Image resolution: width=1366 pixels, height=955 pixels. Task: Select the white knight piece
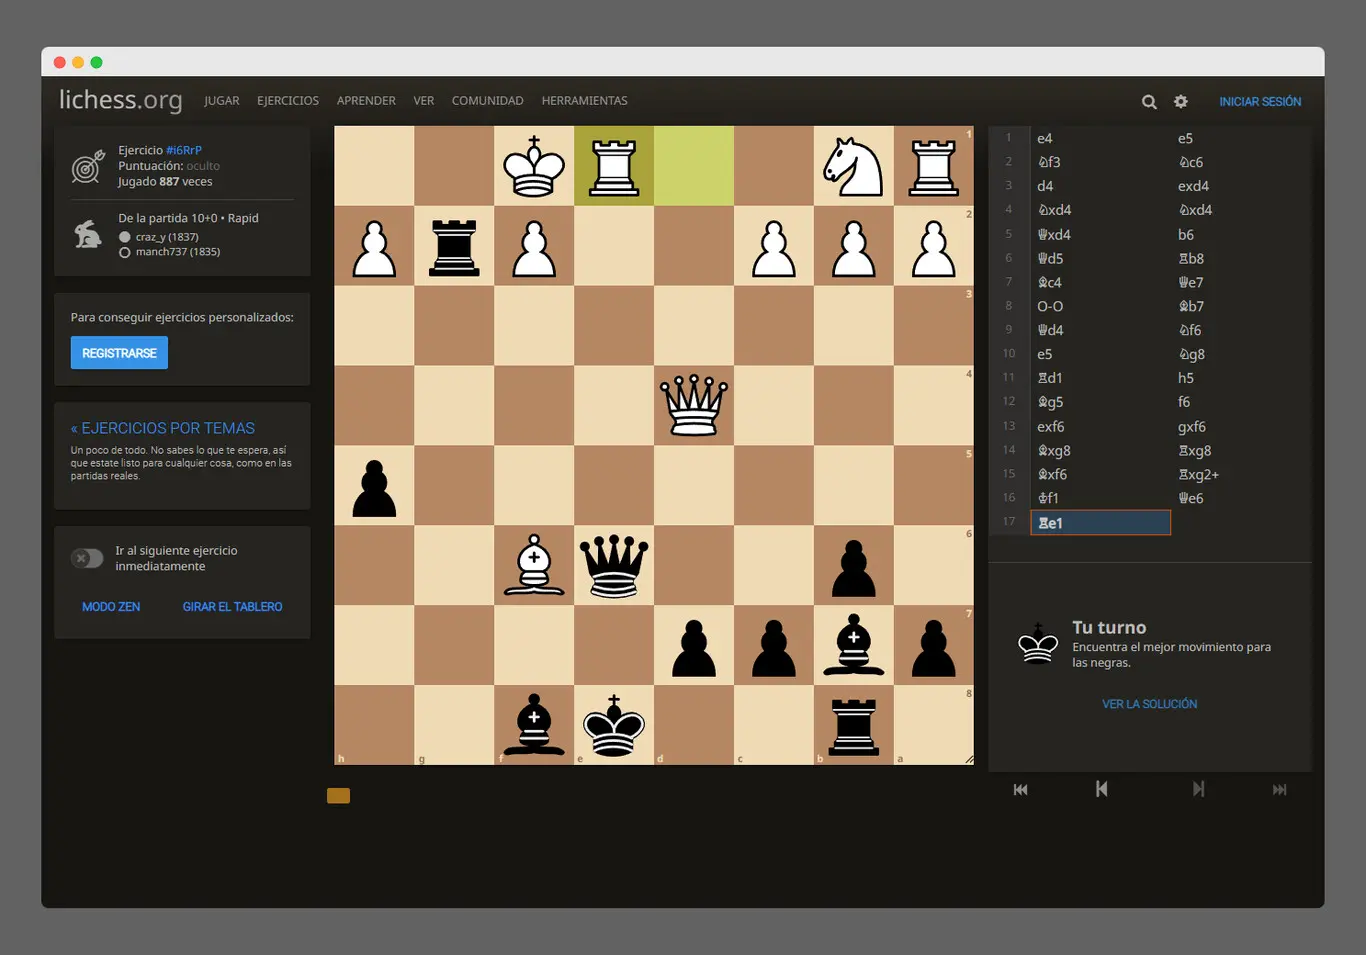854,166
